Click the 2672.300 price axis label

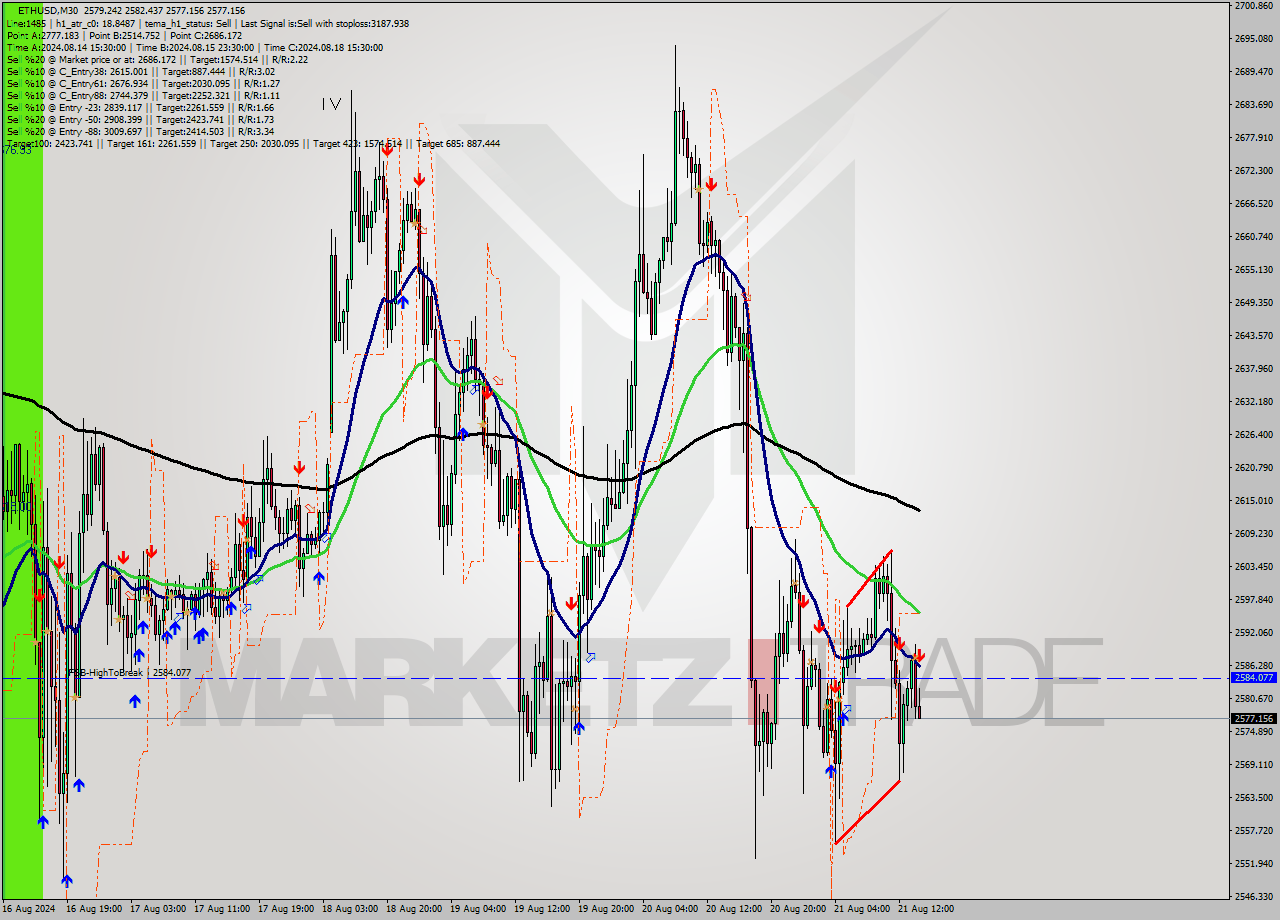pyautogui.click(x=1254, y=171)
